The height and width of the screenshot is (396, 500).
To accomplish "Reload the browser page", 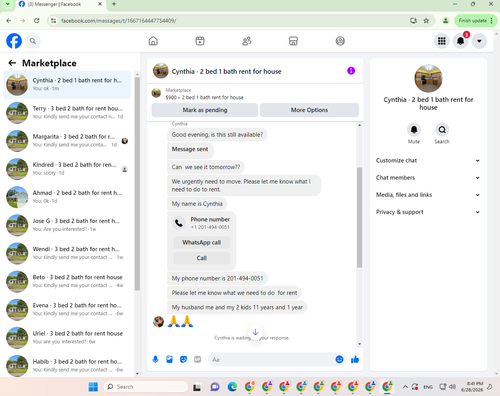I will pos(37,21).
